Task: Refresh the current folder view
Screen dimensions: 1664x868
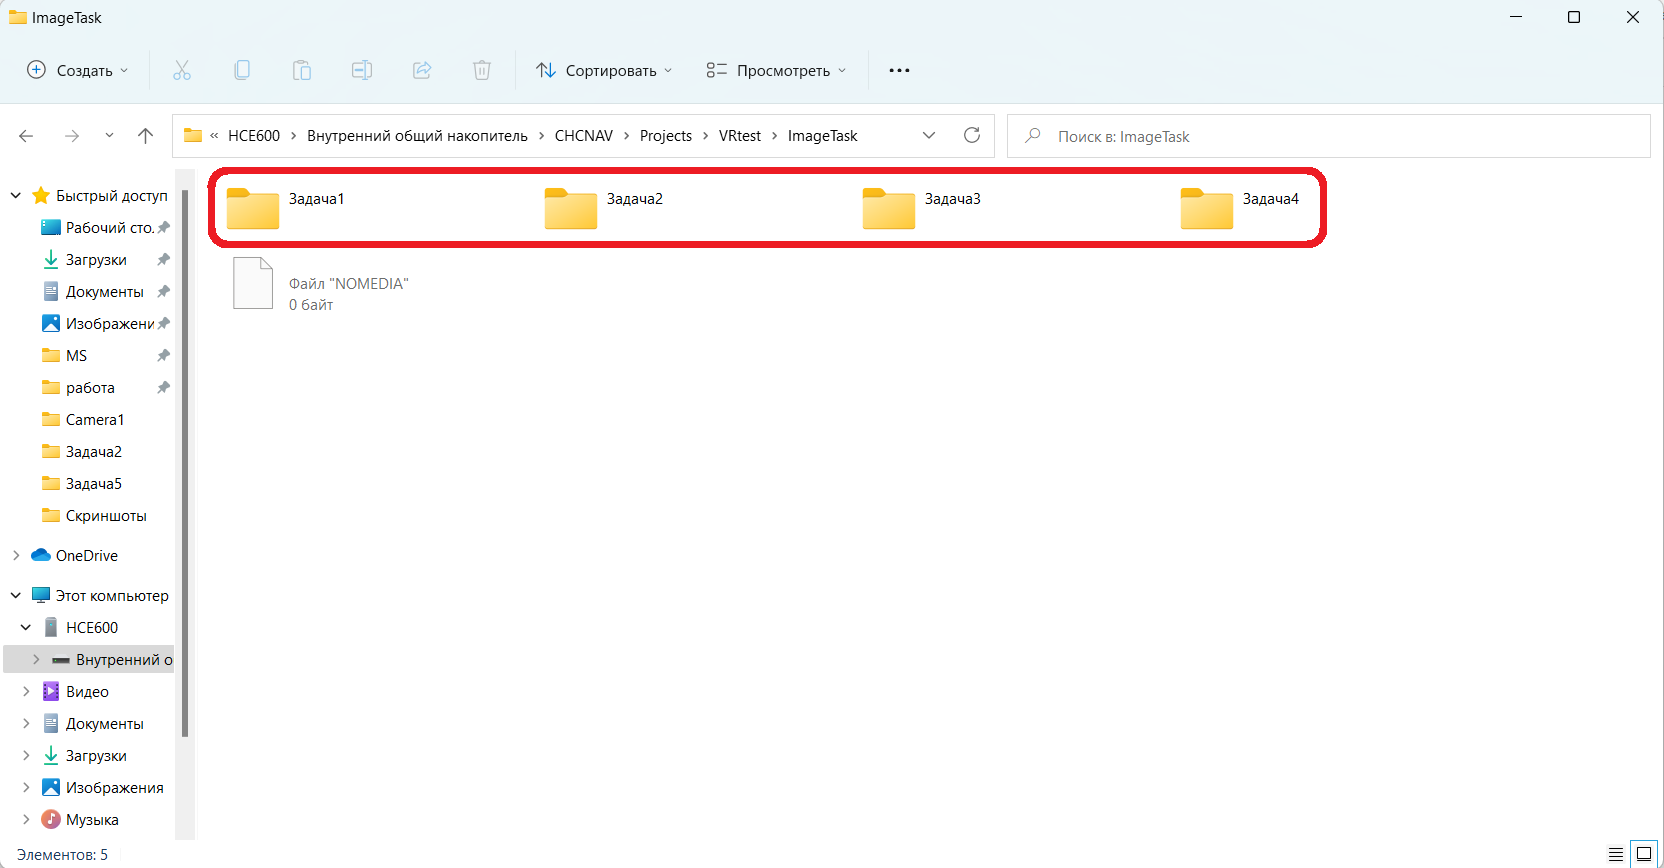Action: [x=972, y=135]
